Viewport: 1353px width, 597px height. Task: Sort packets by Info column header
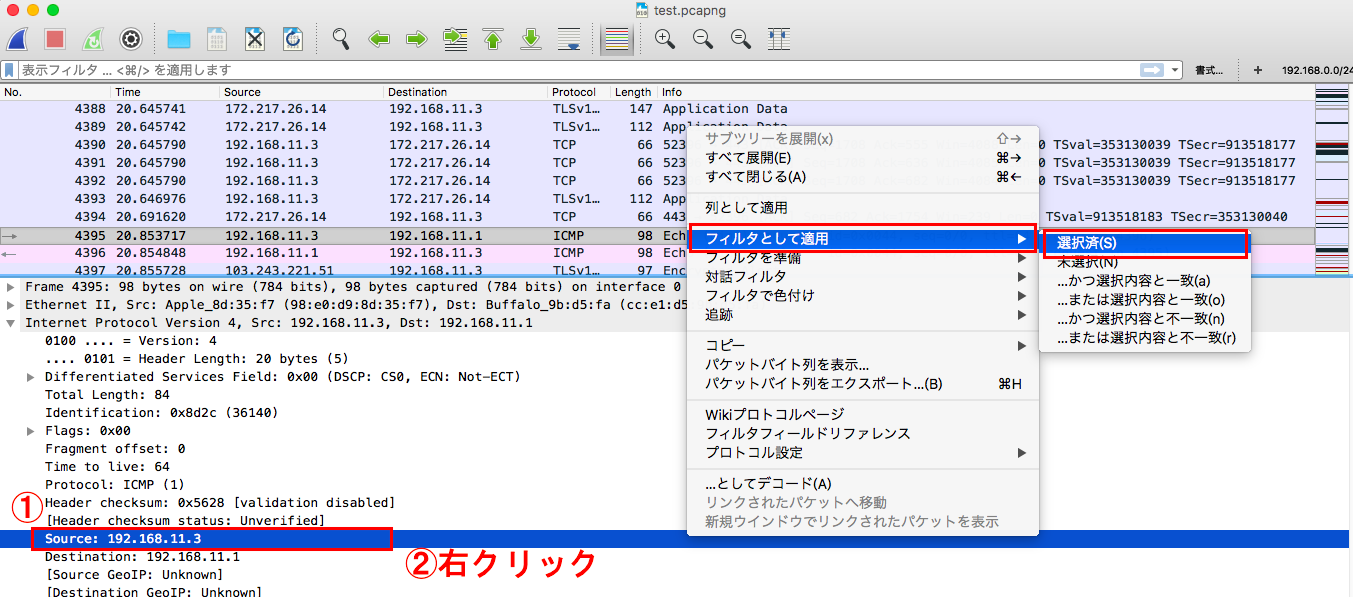tap(985, 92)
